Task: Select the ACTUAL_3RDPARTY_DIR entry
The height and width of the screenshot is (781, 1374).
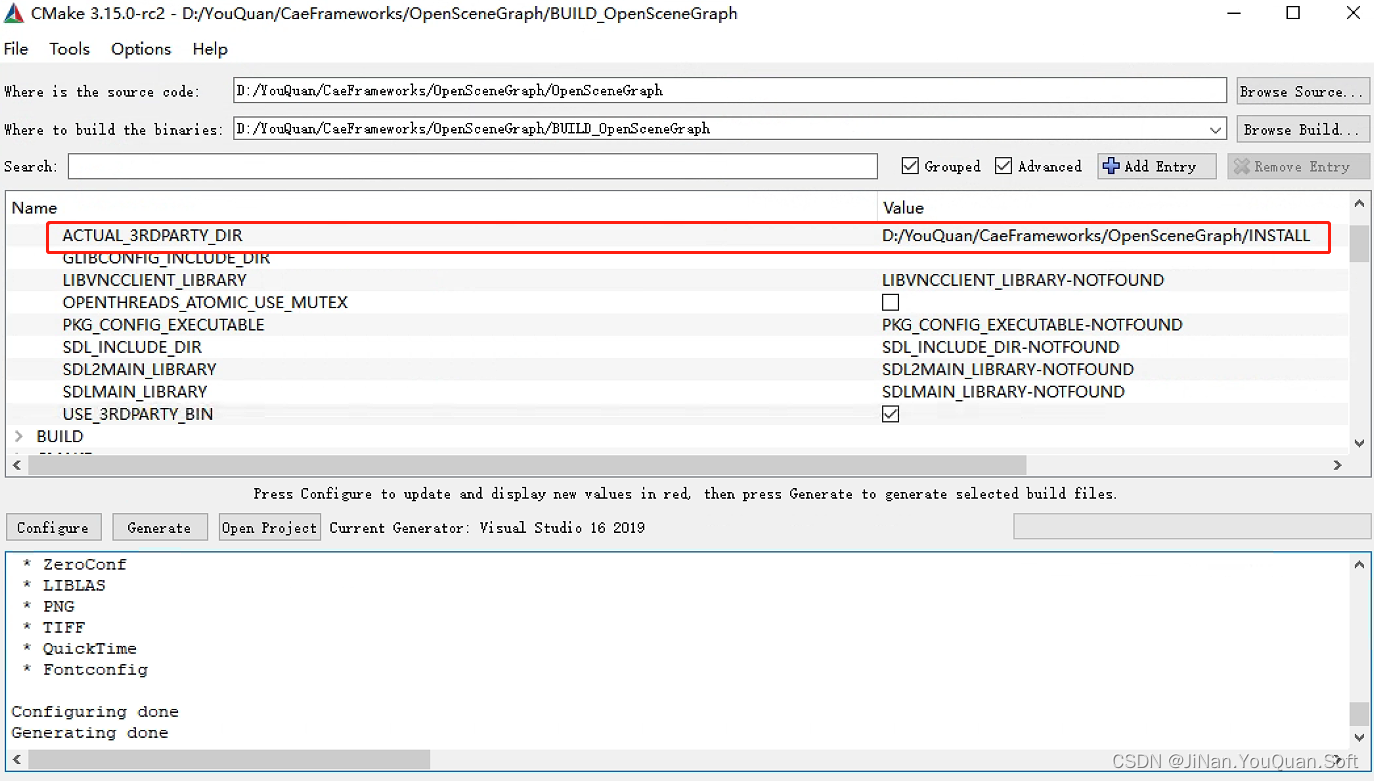Action: [x=152, y=236]
